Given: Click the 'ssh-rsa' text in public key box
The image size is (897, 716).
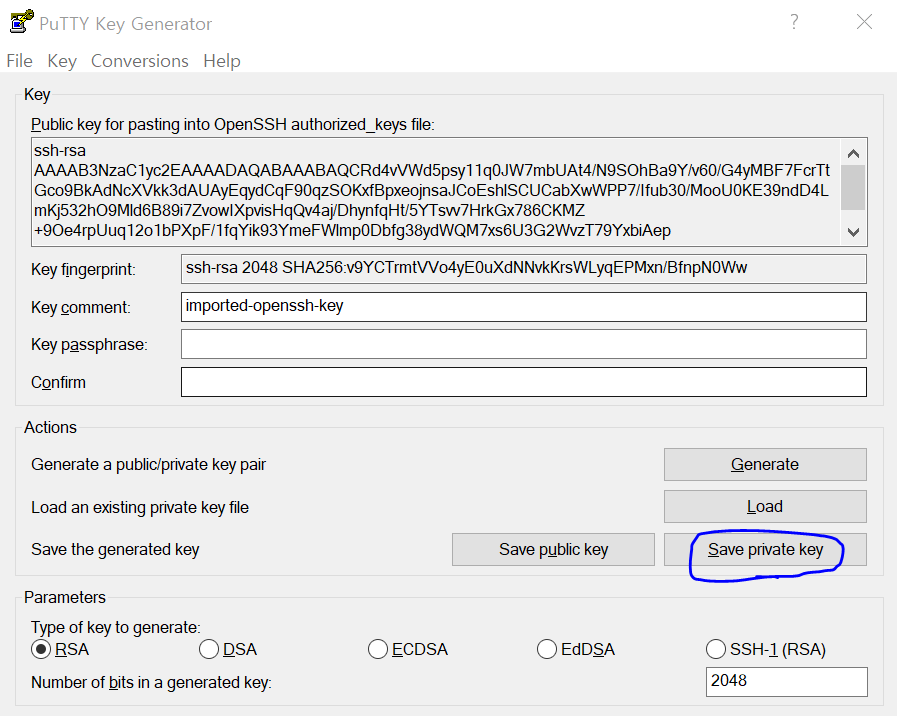Looking at the screenshot, I should click(60, 151).
